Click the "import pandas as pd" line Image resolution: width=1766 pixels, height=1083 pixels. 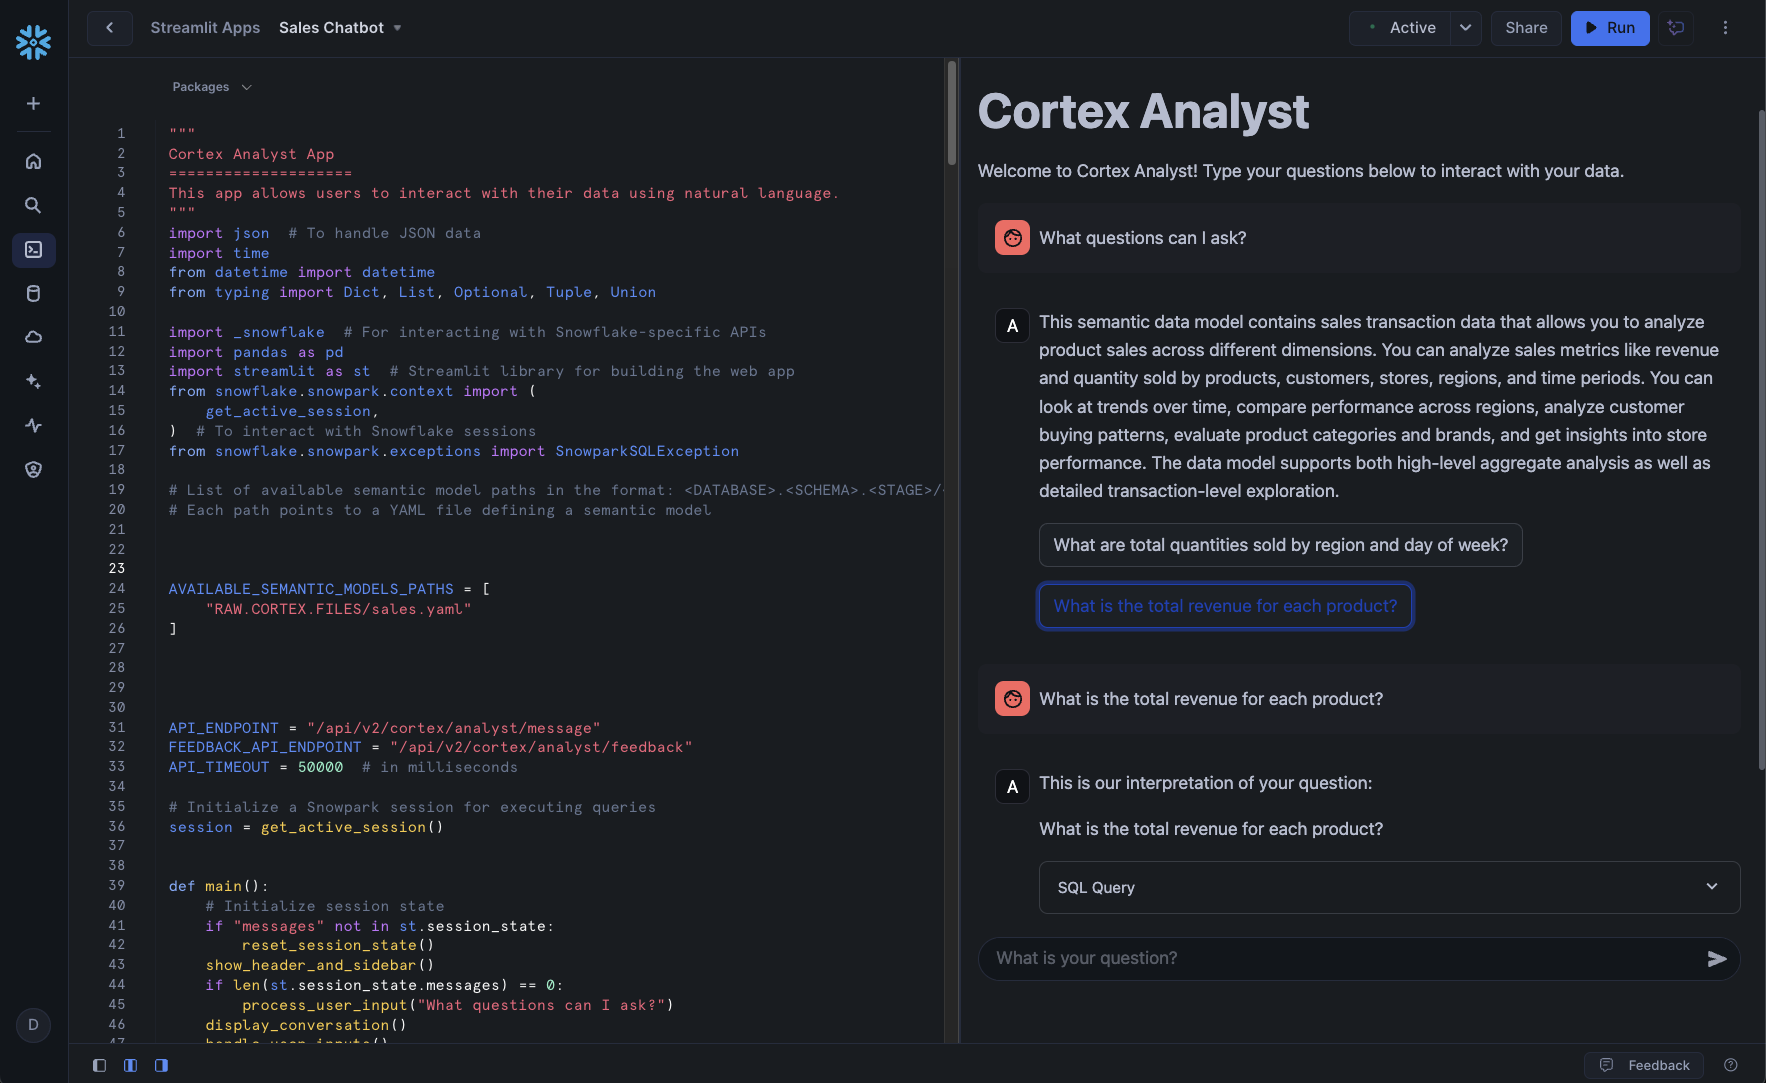(256, 352)
